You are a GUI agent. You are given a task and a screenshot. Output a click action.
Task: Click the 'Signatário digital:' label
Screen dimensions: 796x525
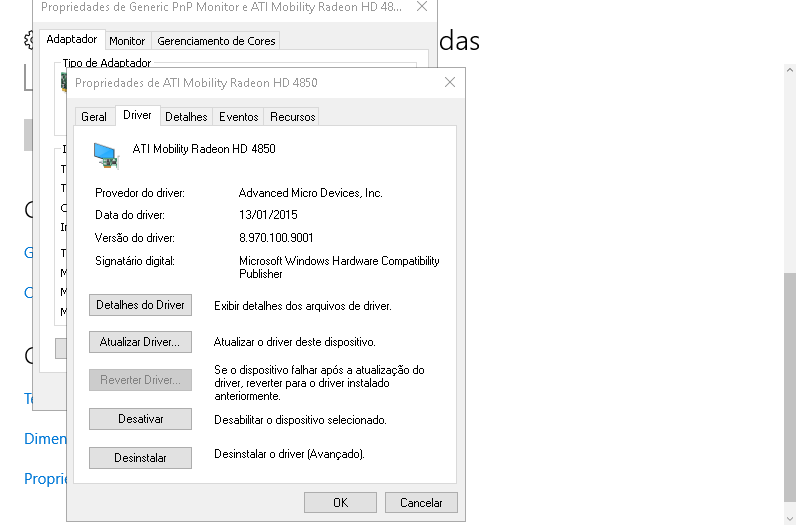coord(135,261)
